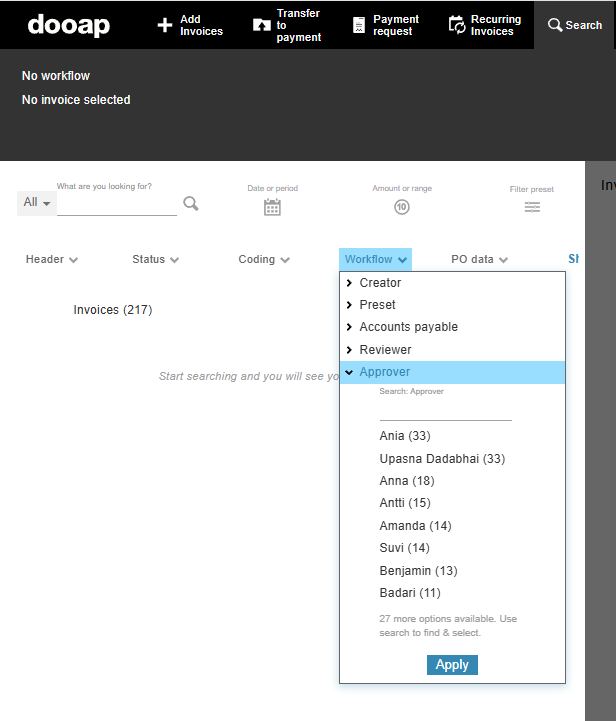Select approver Ania (33)
Viewport: 616px width, 721px height.
click(405, 436)
